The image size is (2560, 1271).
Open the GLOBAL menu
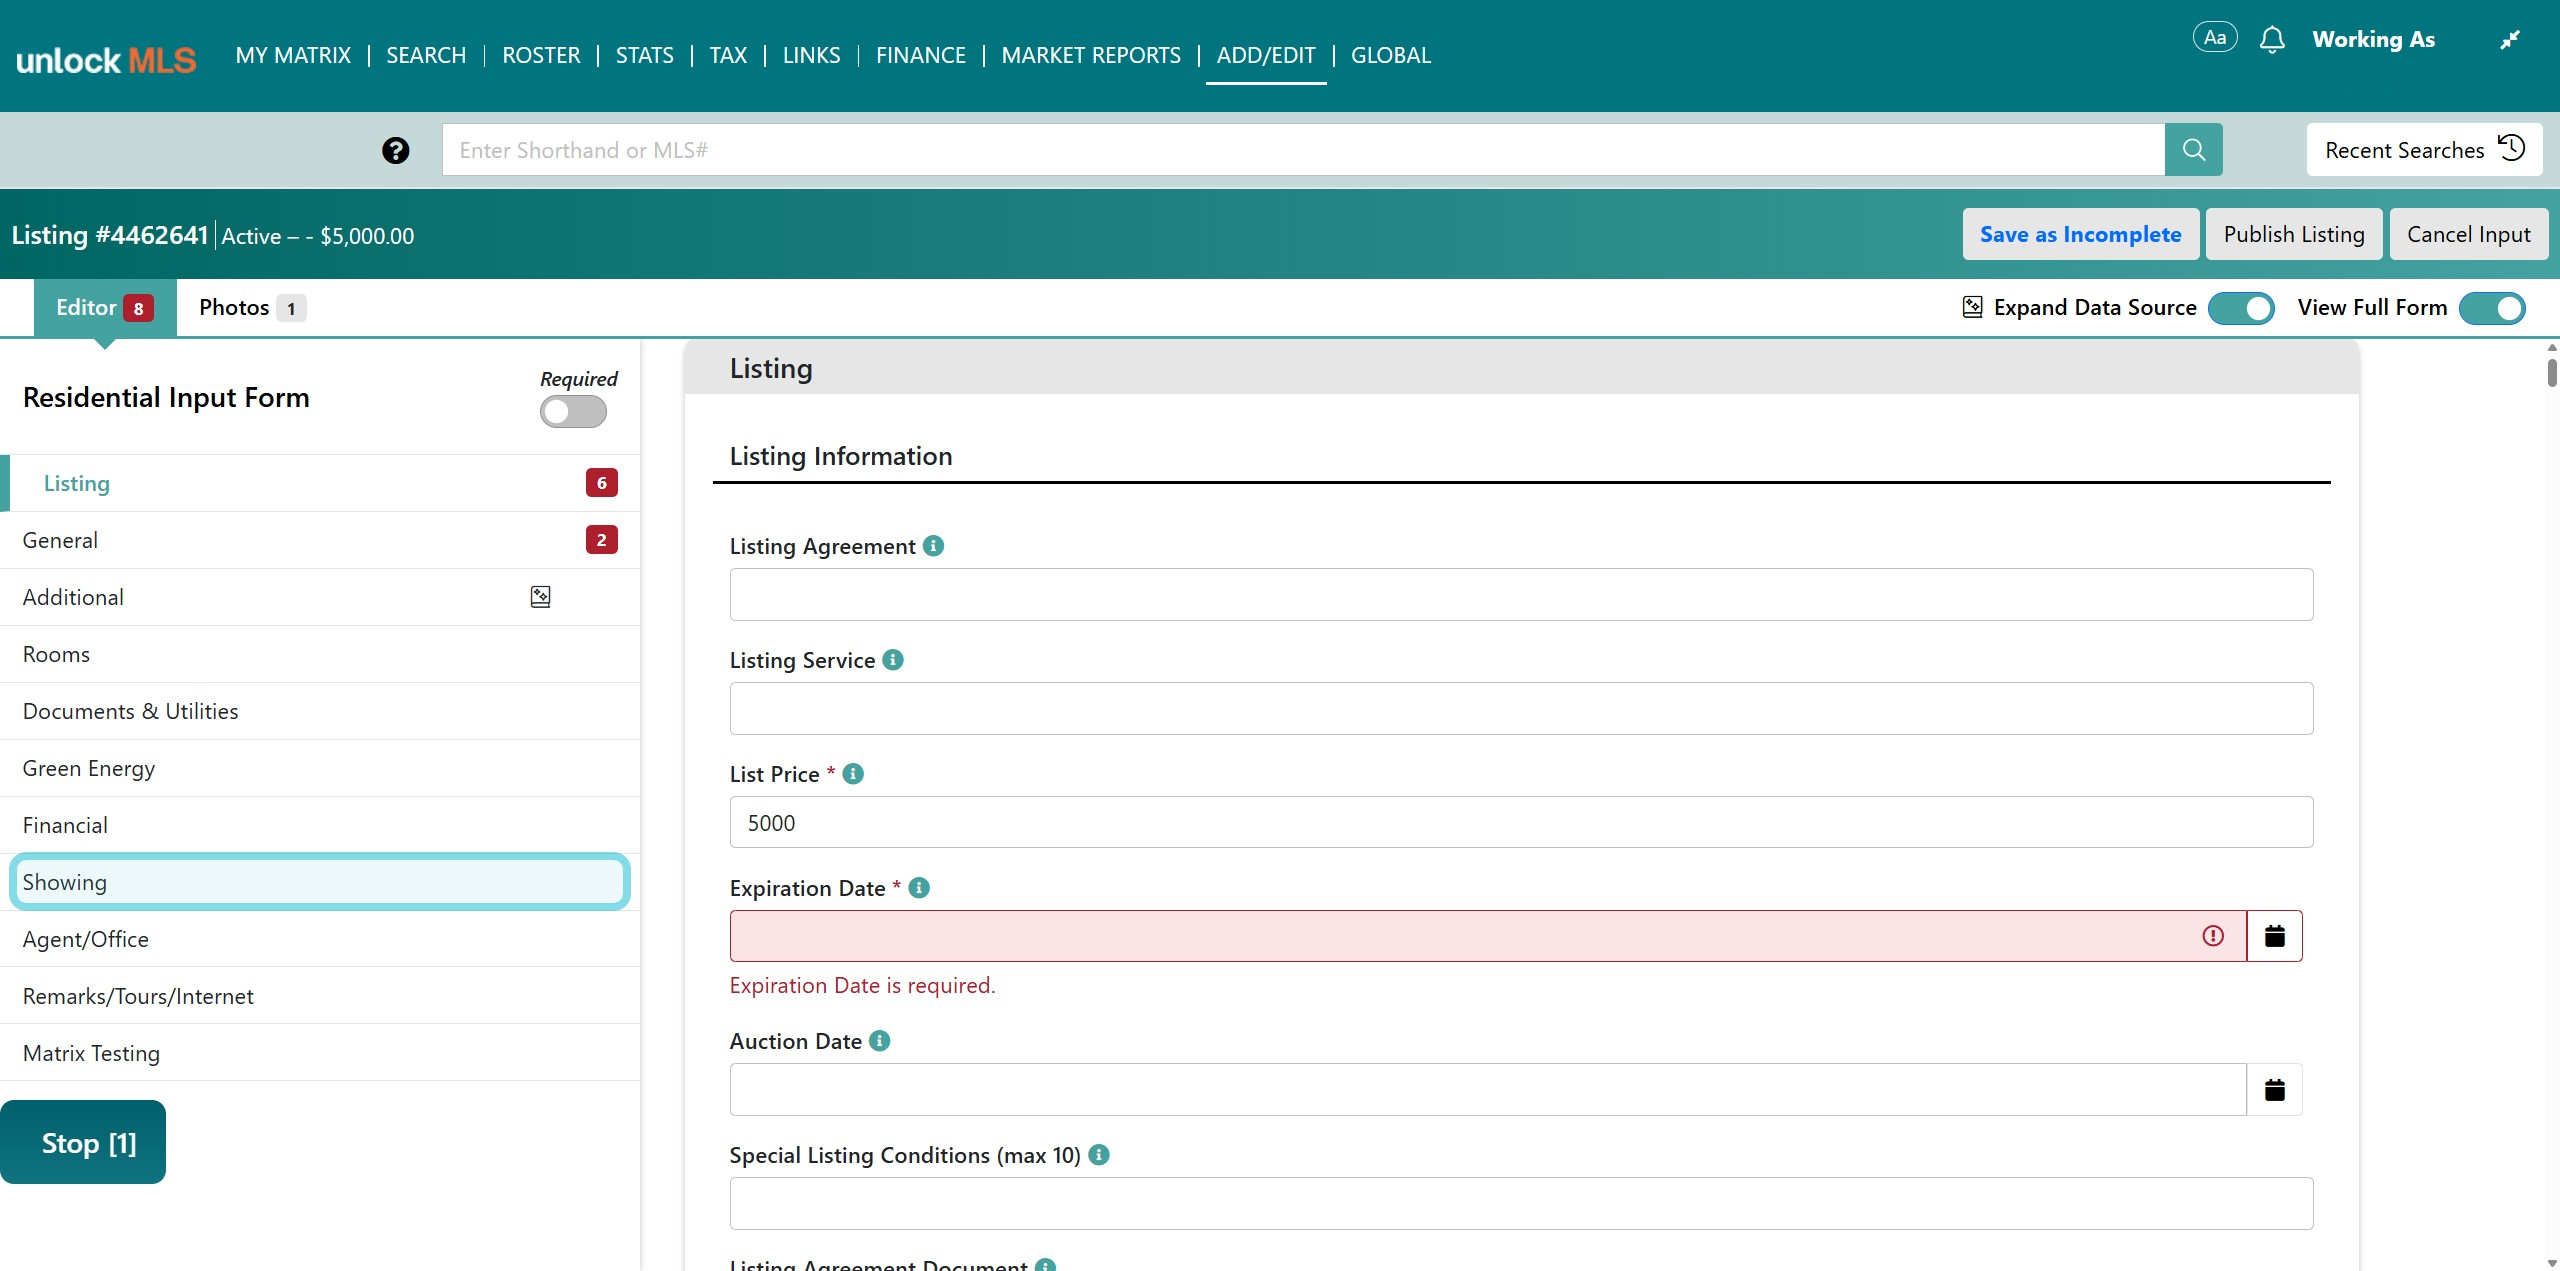1391,55
